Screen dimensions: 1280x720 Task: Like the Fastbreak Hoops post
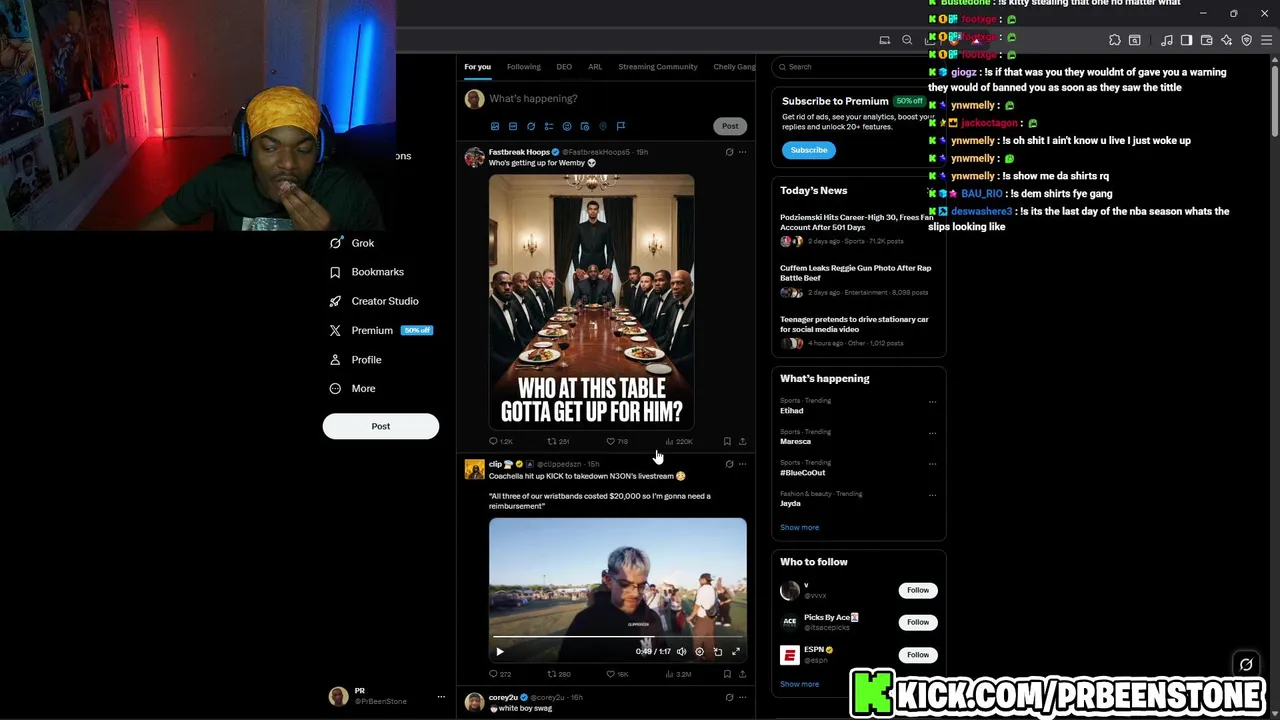pos(617,441)
